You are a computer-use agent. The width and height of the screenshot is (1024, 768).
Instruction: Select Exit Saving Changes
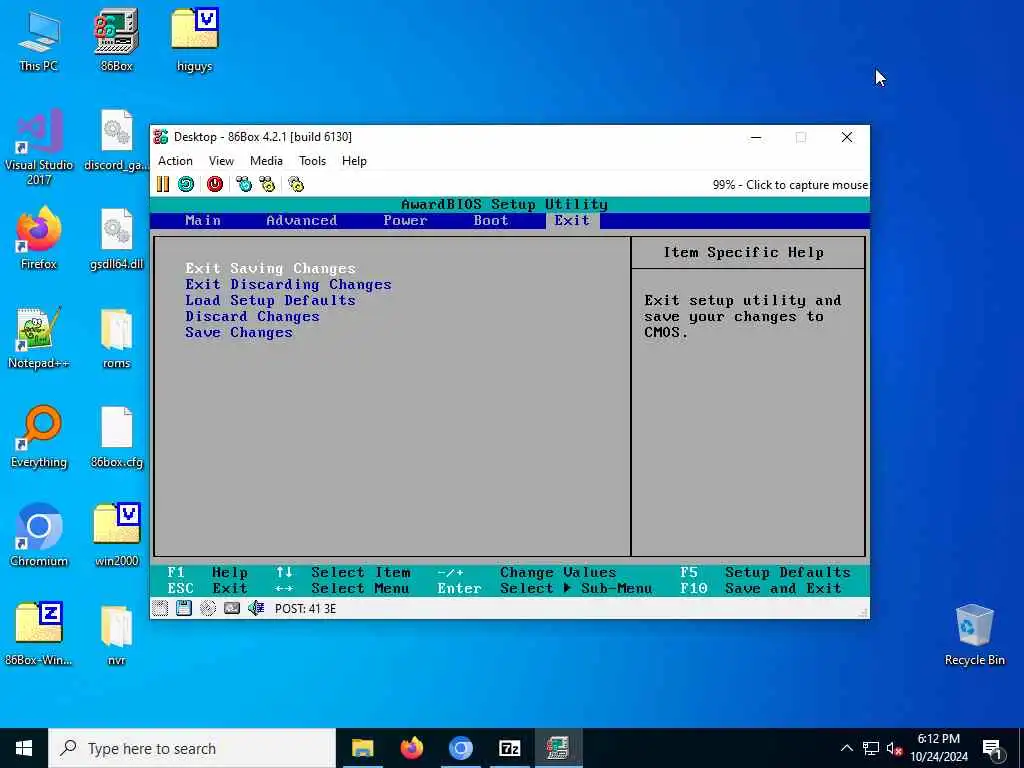pos(270,268)
